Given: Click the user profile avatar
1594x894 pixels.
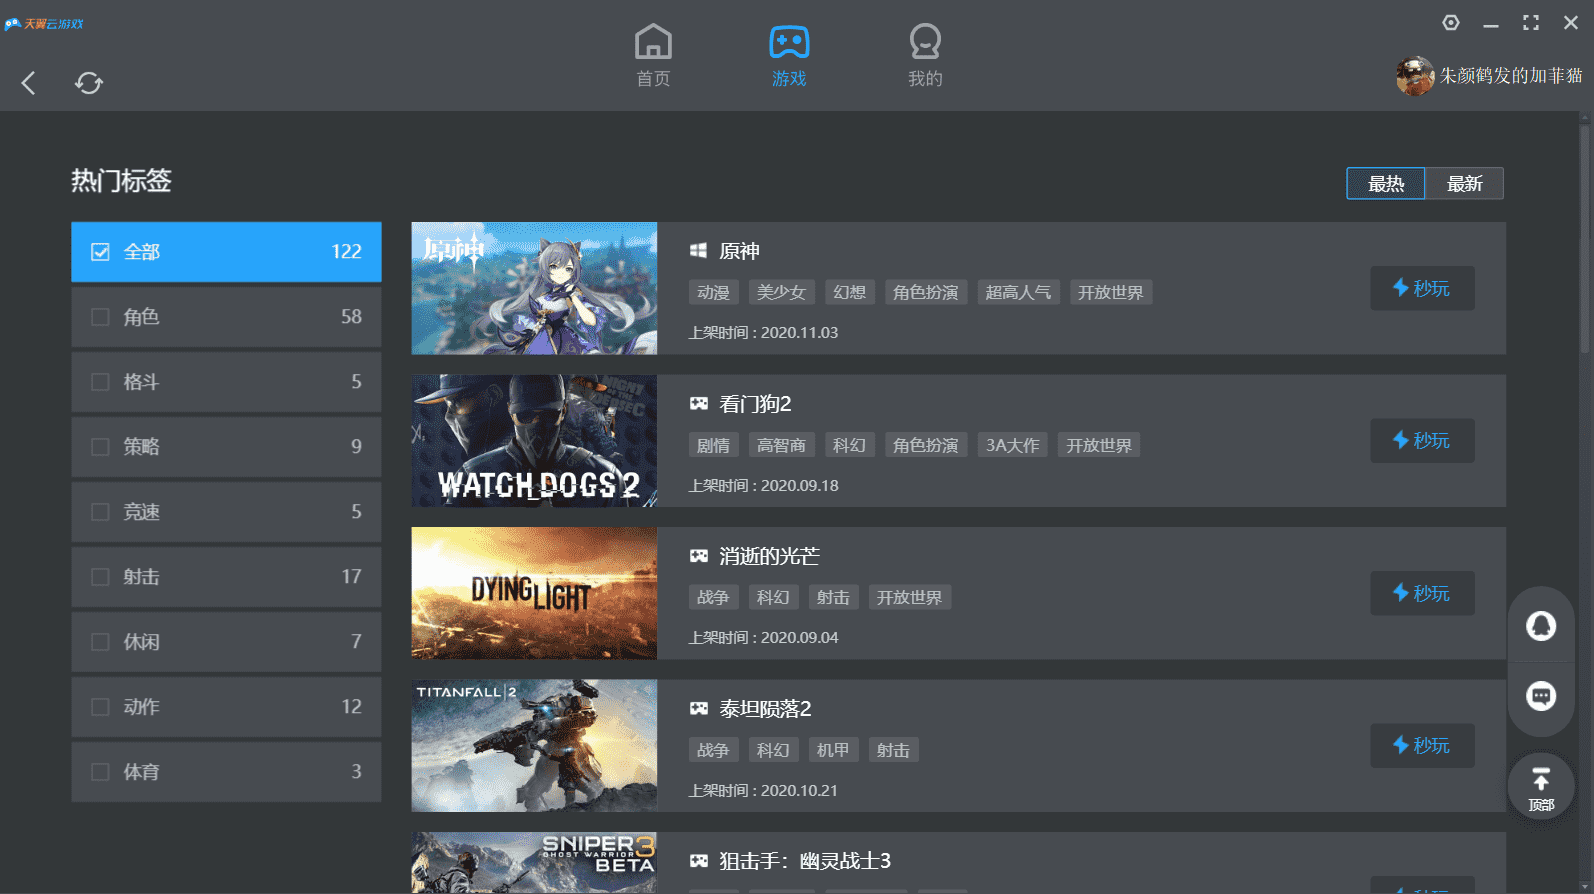Looking at the screenshot, I should point(1414,76).
